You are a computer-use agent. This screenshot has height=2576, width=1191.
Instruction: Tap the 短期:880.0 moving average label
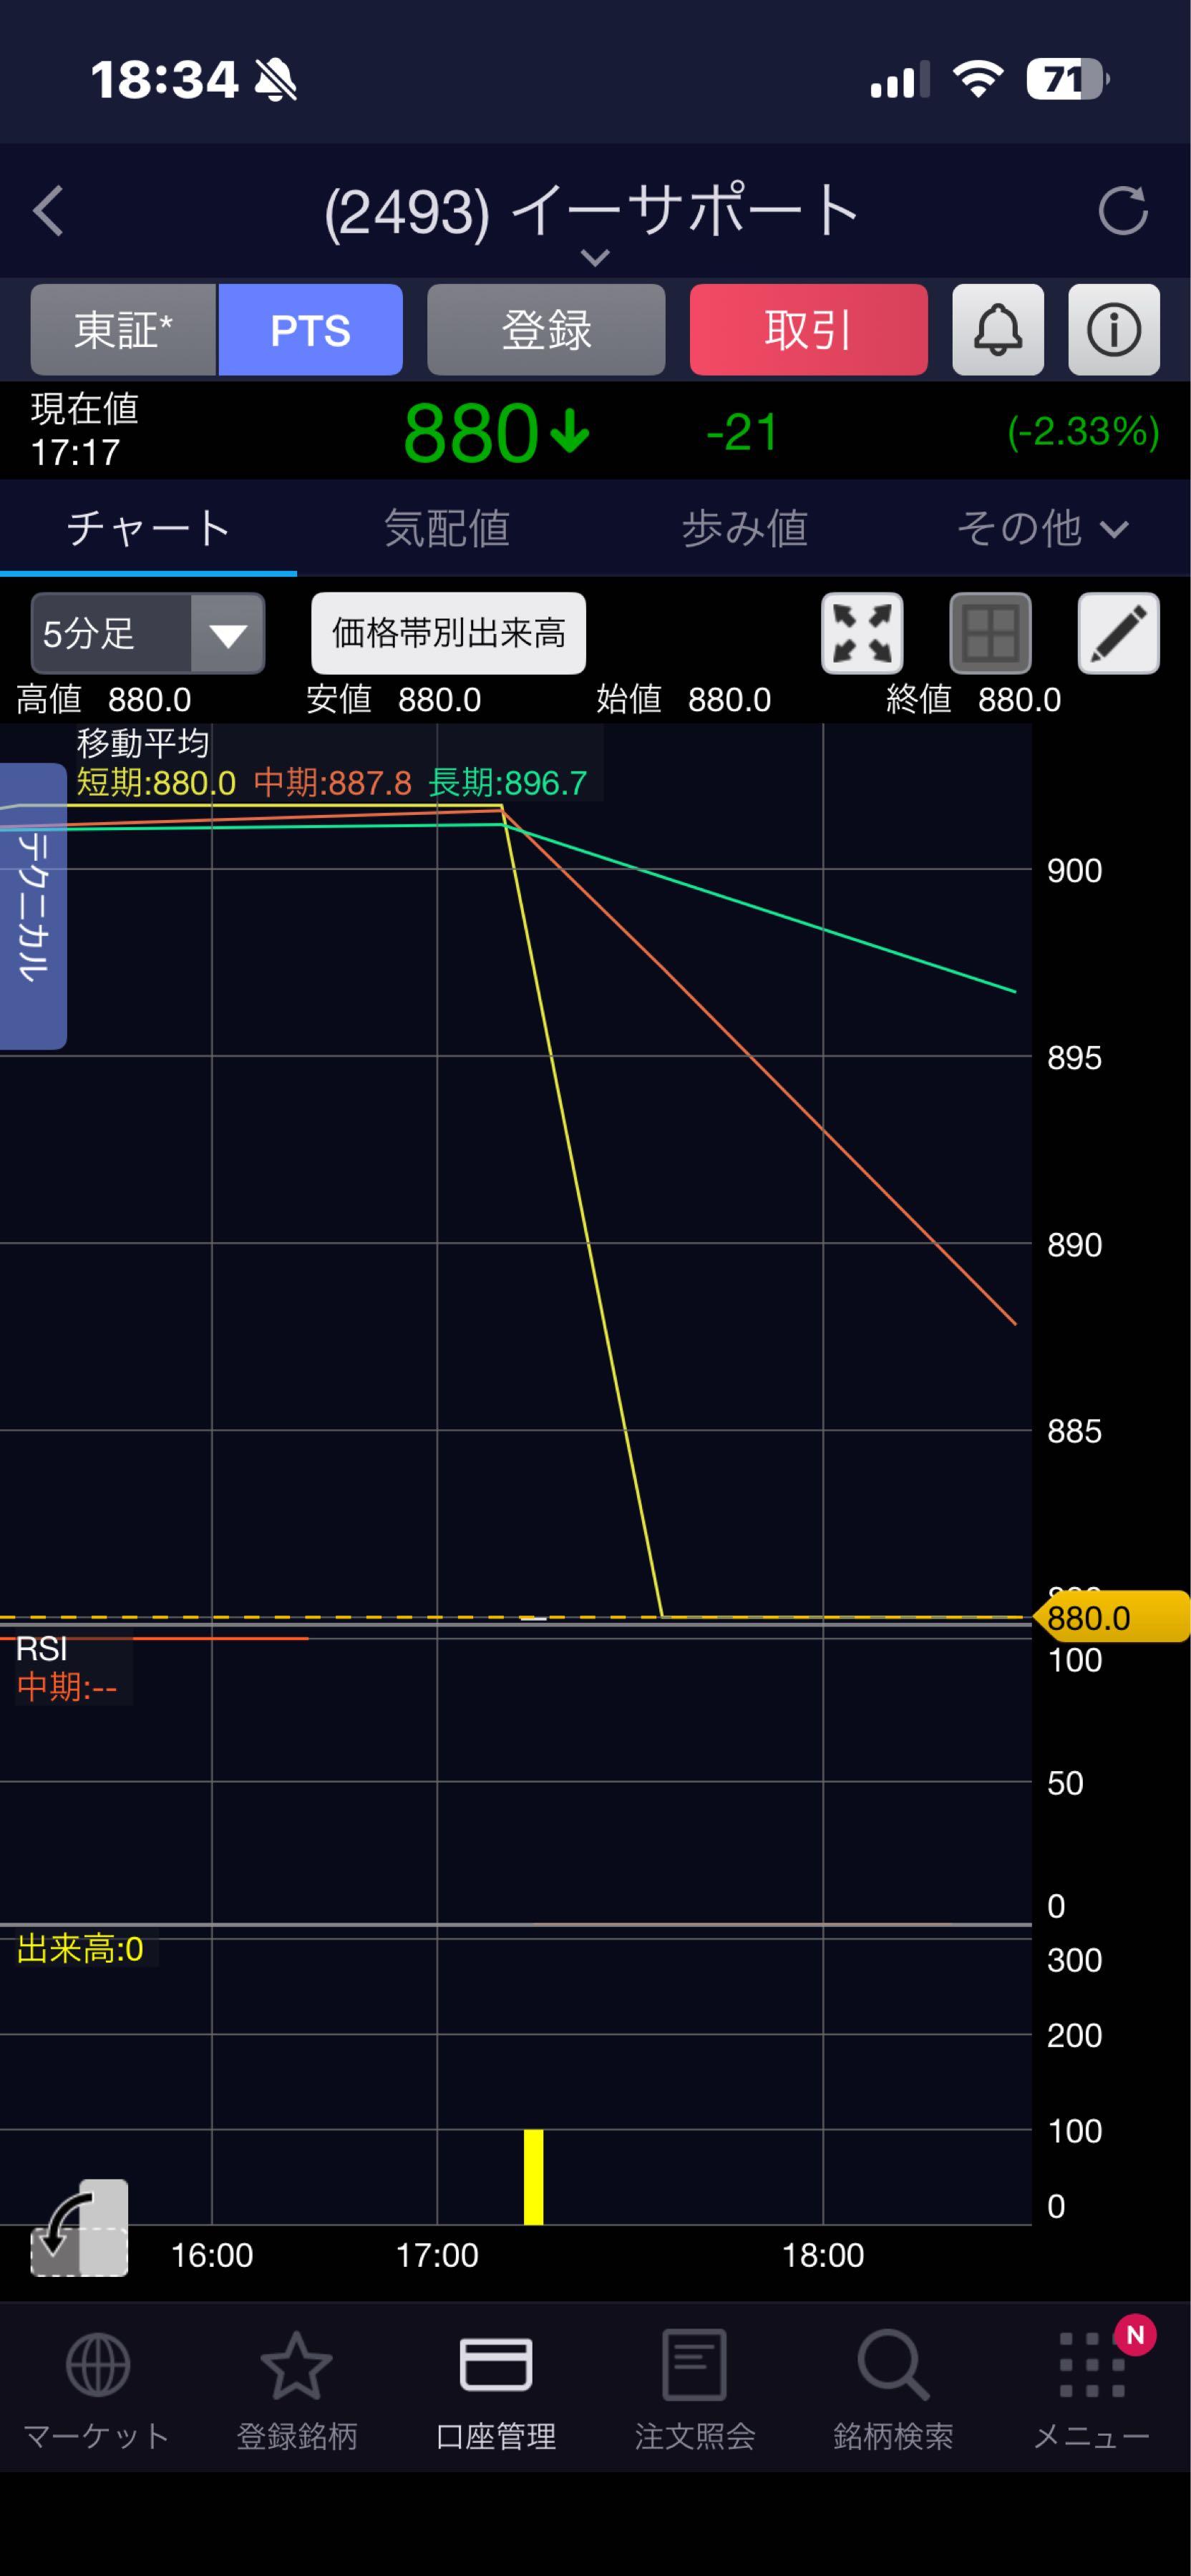point(156,783)
